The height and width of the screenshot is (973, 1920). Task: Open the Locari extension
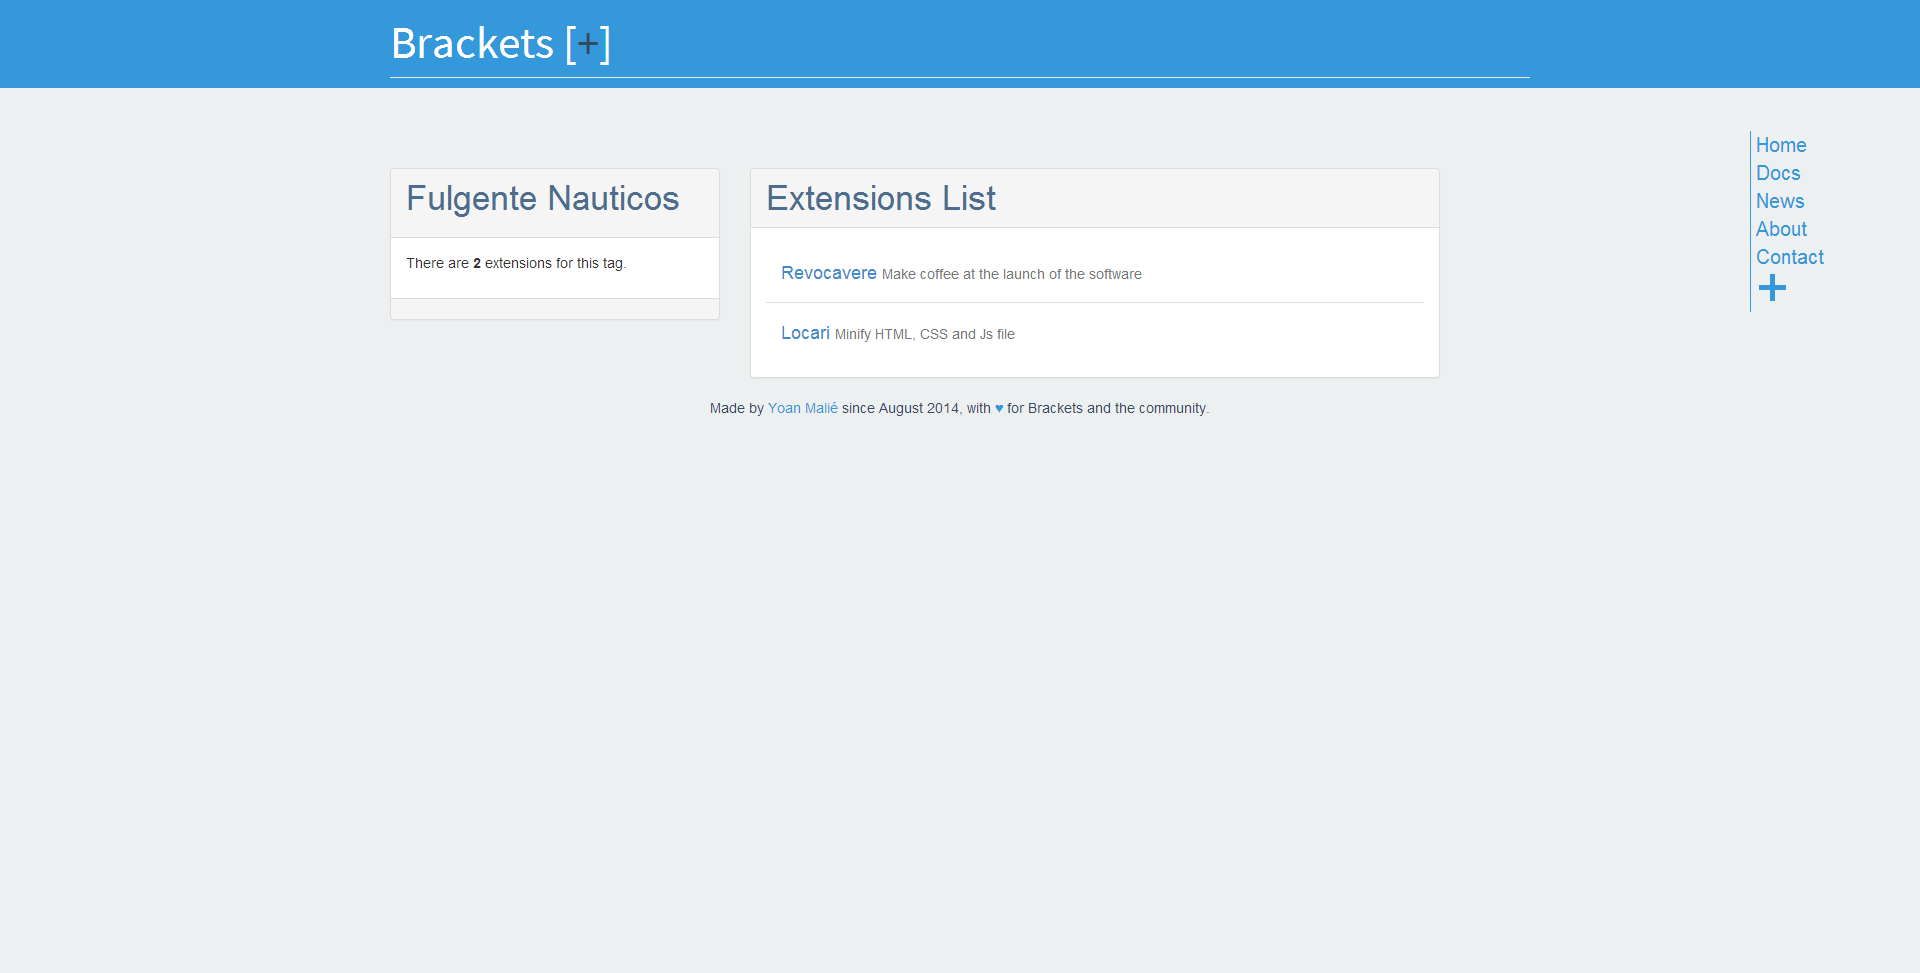(805, 333)
